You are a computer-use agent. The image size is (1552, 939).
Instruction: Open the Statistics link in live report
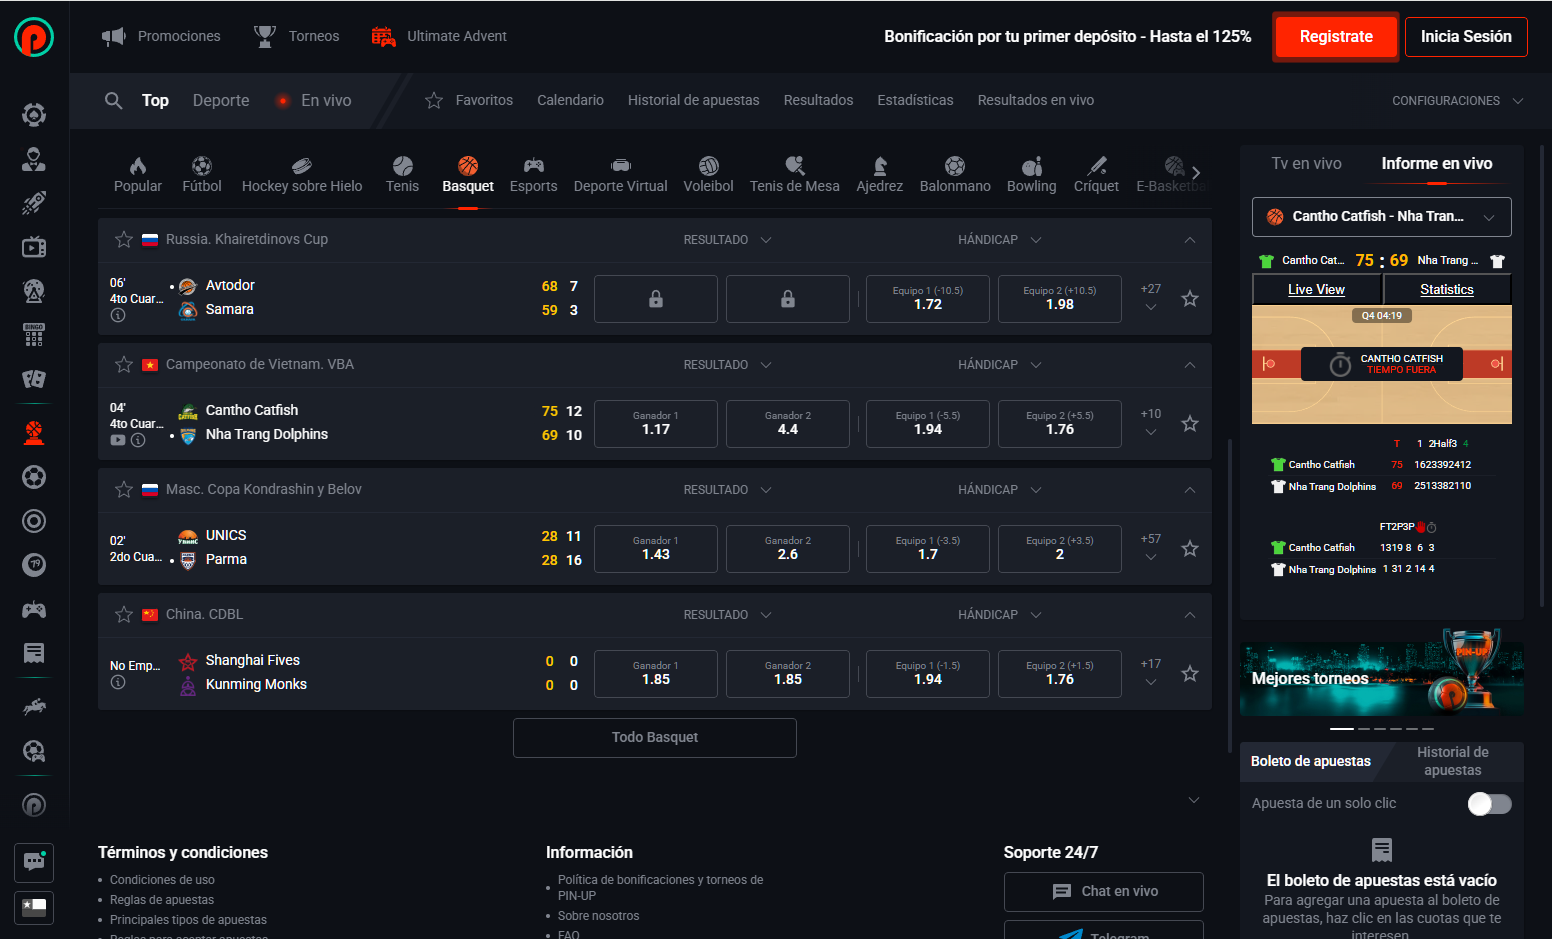pos(1447,290)
